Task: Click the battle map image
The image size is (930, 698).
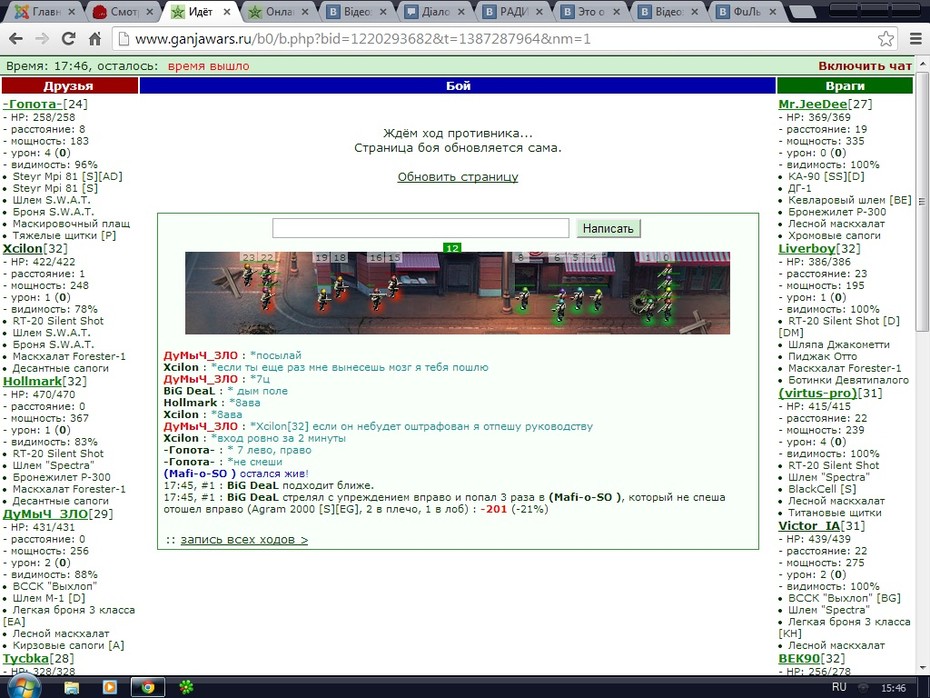Action: pyautogui.click(x=457, y=293)
